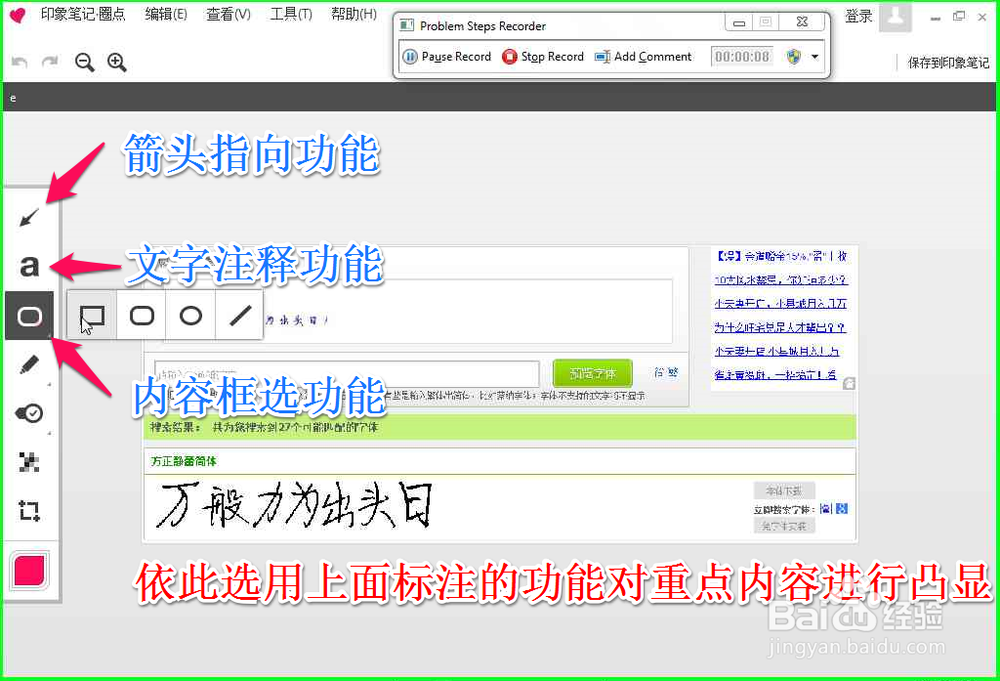Click the Pause Record button
The image size is (1000, 681).
pyautogui.click(x=446, y=56)
